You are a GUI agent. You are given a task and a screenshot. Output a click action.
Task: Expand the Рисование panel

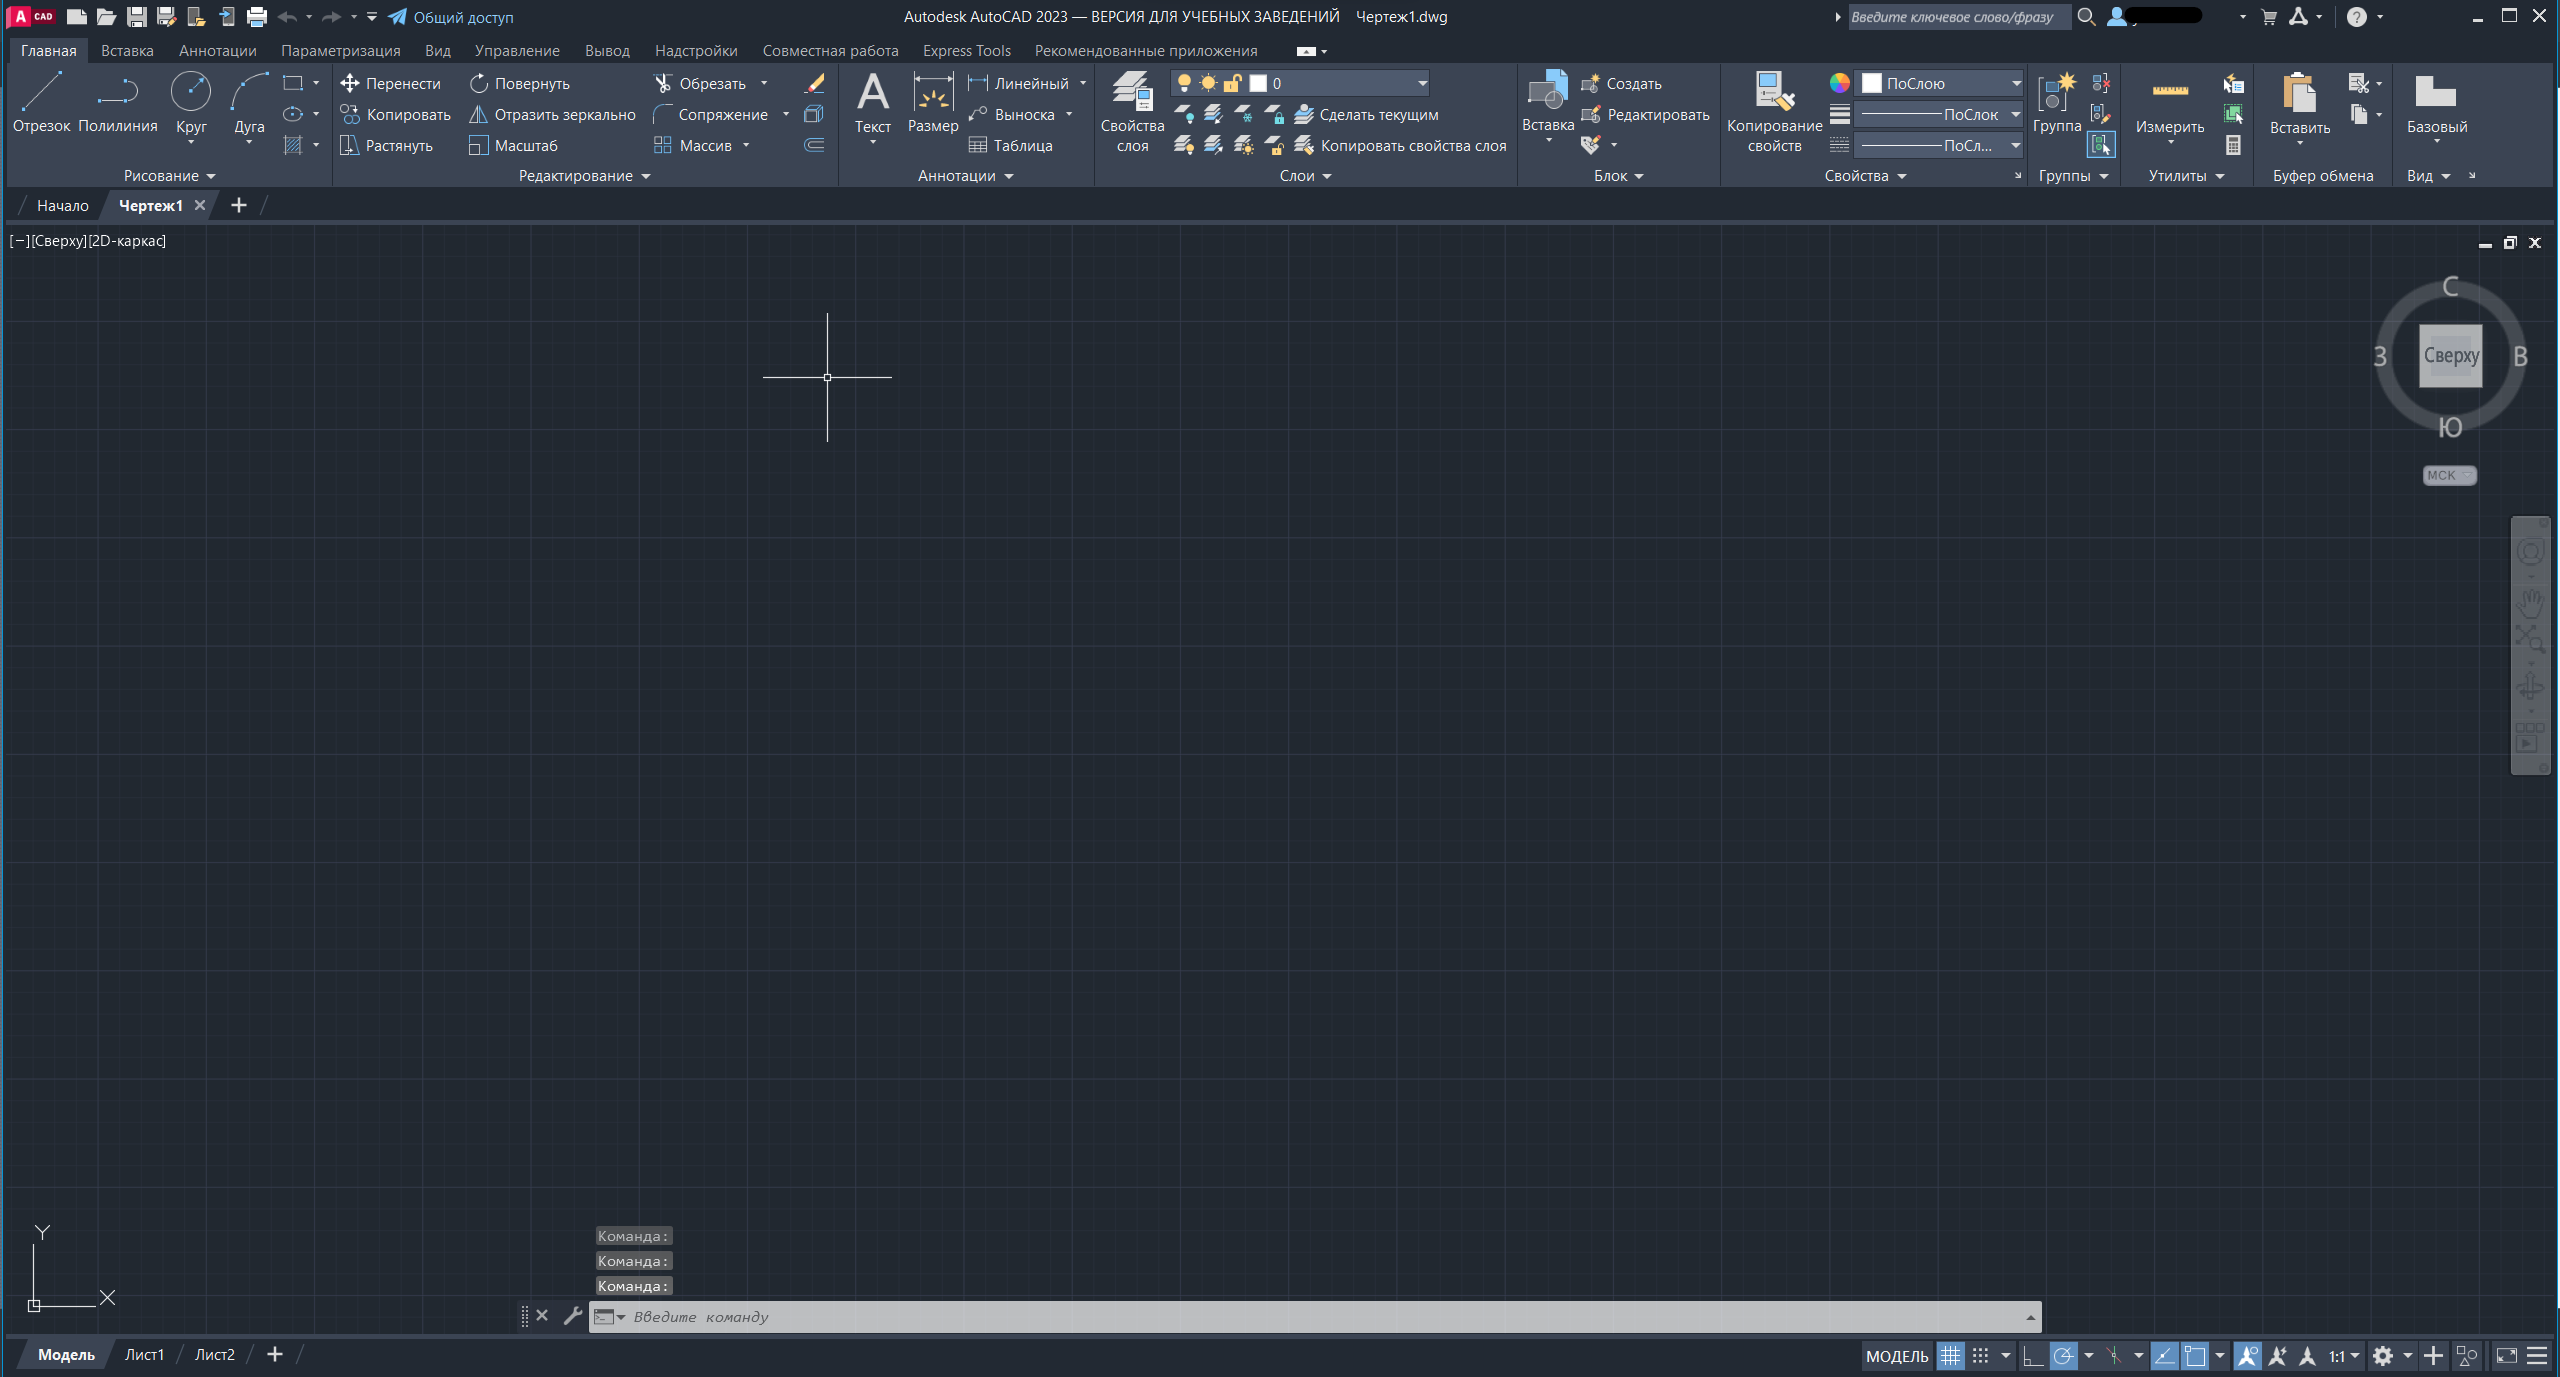click(x=169, y=176)
